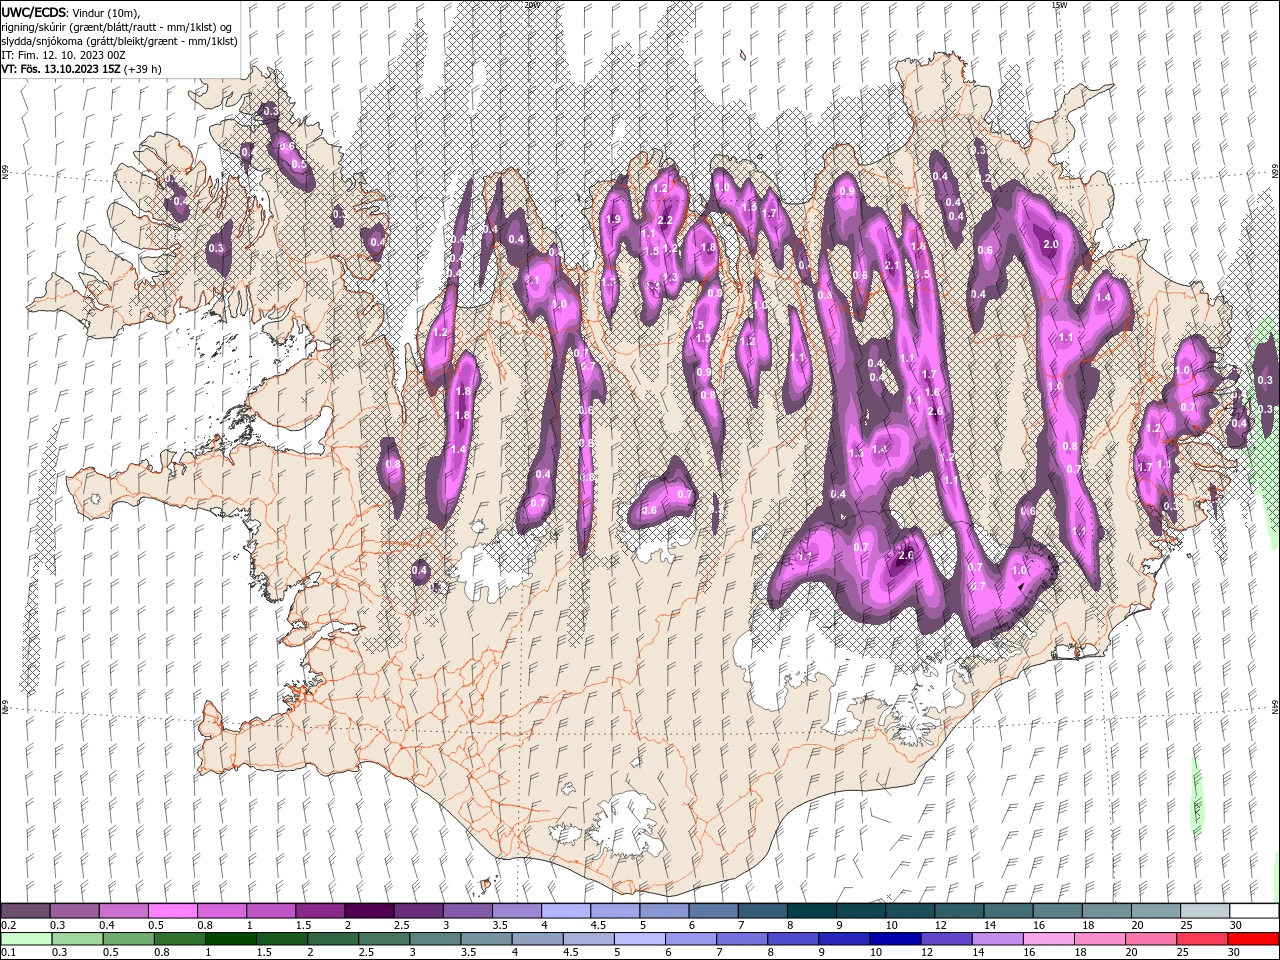1280x960 pixels.
Task: Click the '15W' longitude label
Action: [x=1058, y=5]
